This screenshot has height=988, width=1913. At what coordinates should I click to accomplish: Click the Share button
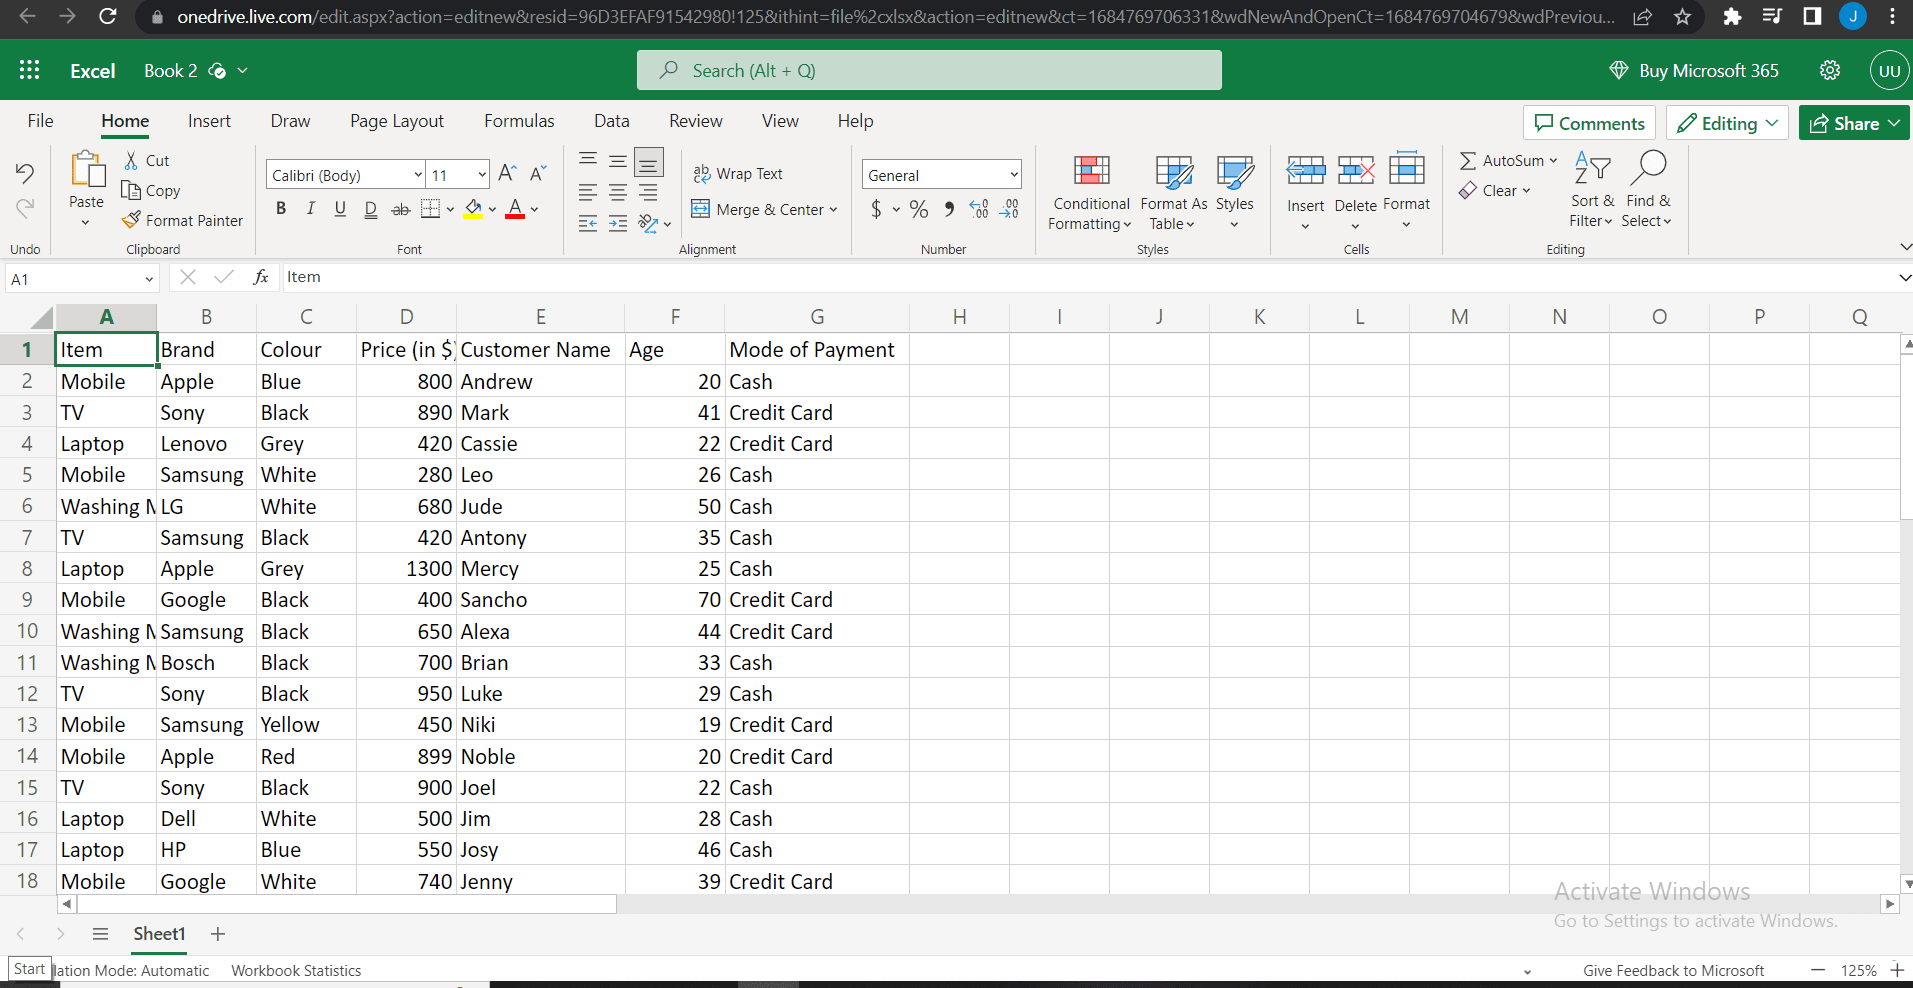coord(1852,122)
